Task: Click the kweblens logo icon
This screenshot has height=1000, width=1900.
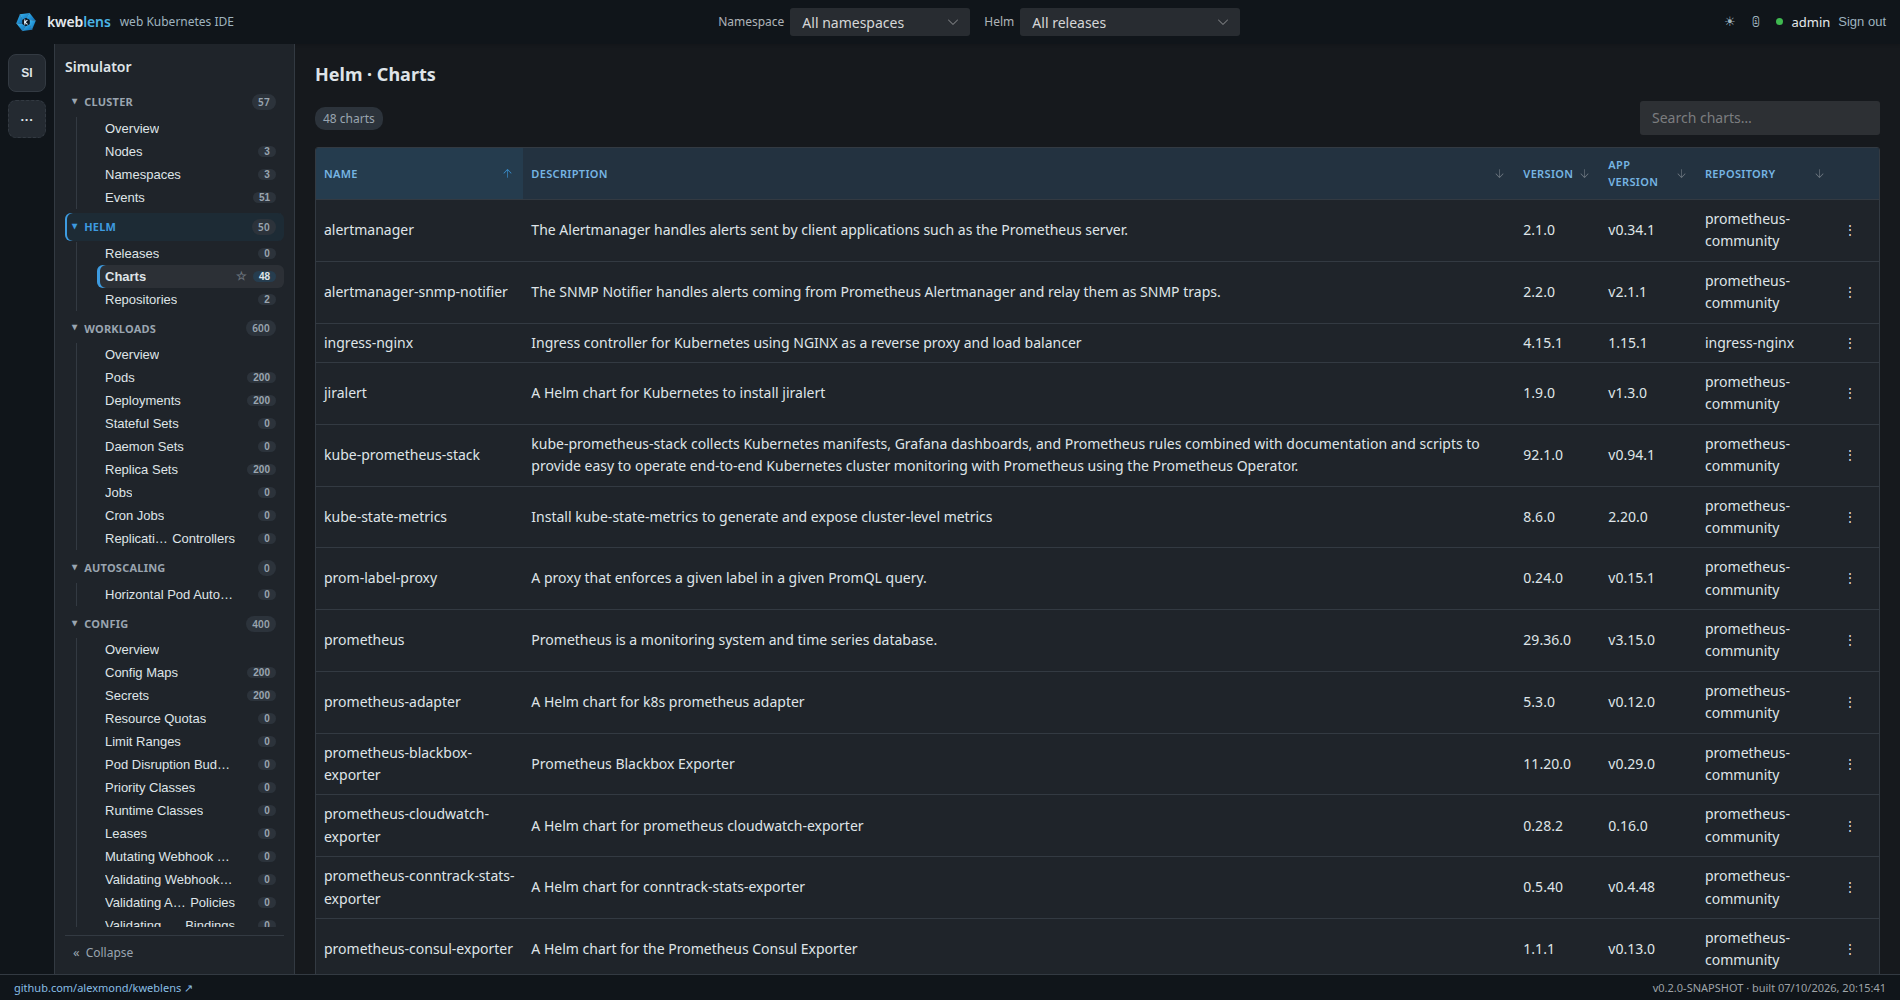Action: pyautogui.click(x=26, y=22)
